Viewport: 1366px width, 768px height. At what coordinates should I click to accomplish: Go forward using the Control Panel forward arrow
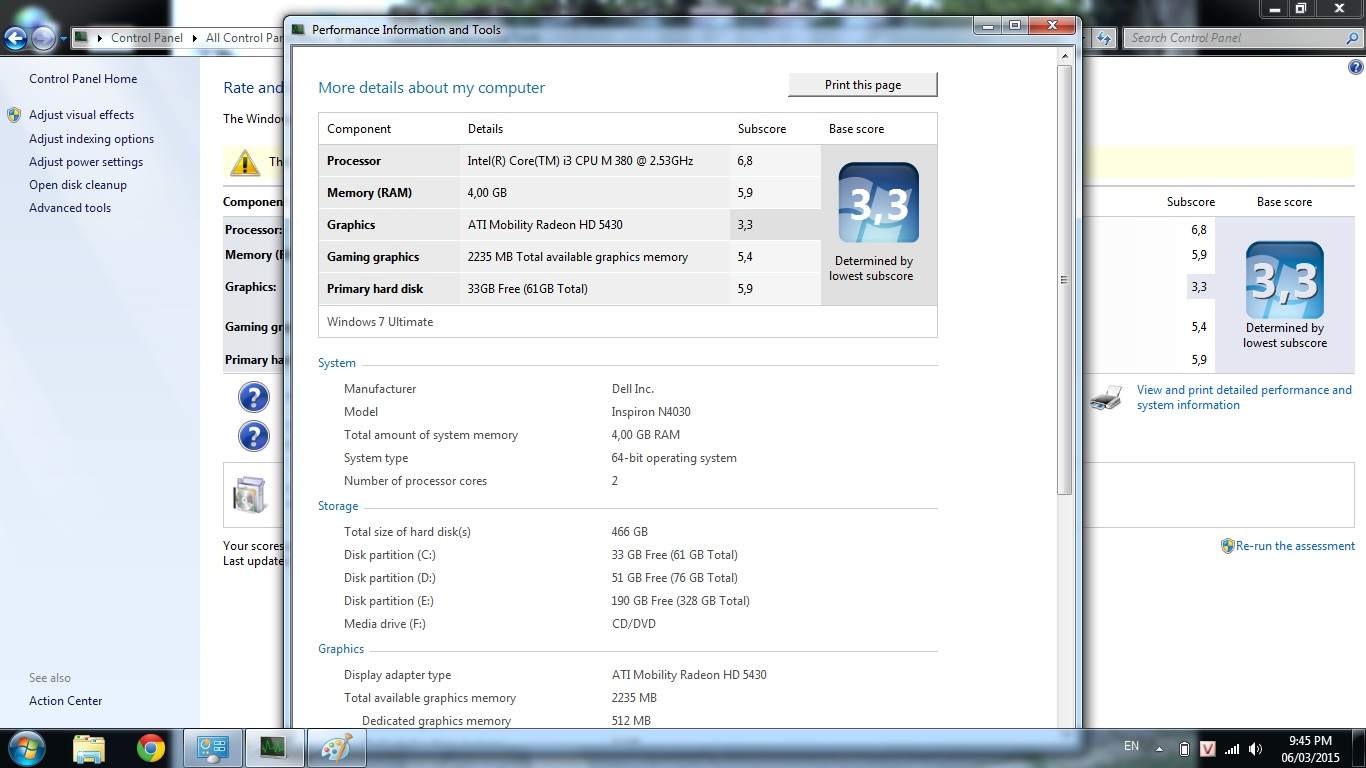[43, 39]
